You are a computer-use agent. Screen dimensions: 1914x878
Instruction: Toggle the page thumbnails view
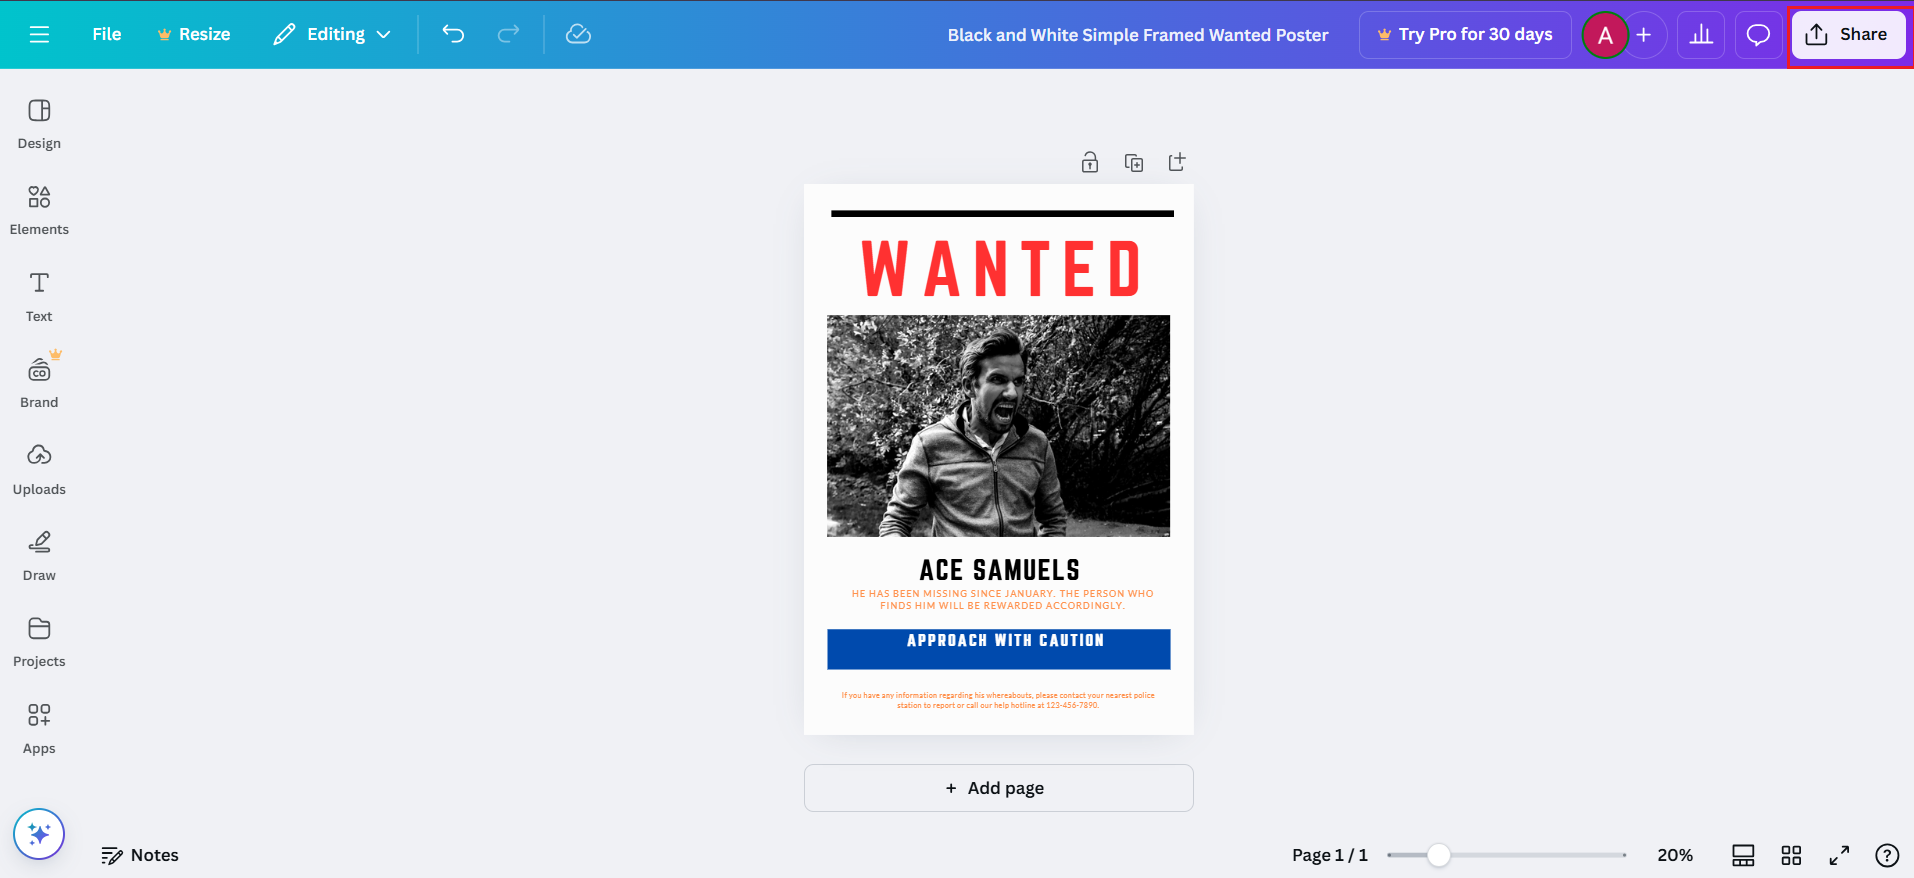[1743, 855]
